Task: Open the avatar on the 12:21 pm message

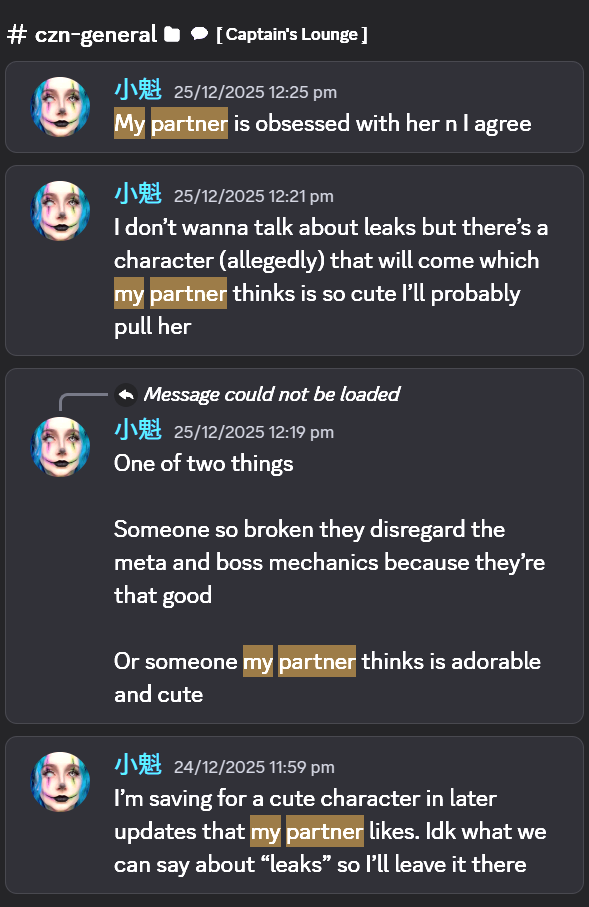Action: (x=60, y=211)
